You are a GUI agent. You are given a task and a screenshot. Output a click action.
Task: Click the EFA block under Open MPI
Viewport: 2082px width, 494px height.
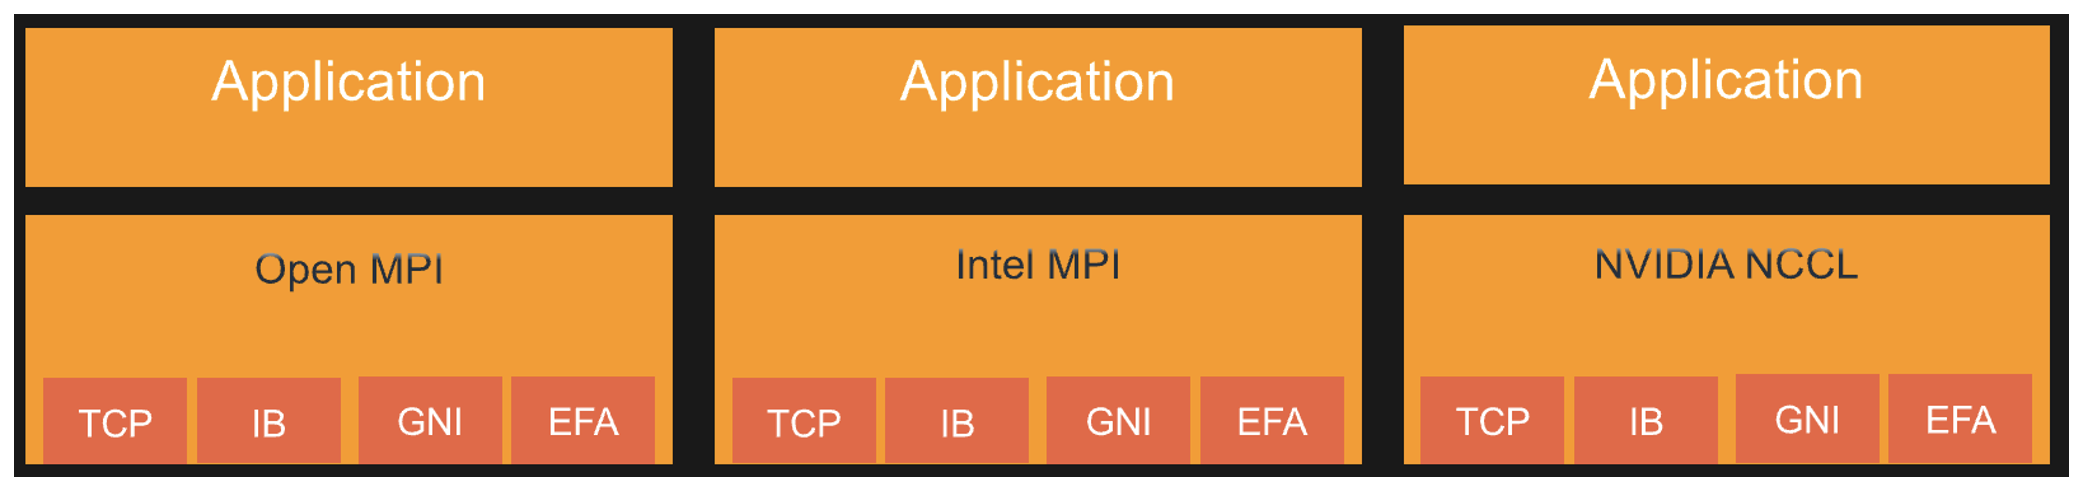tap(583, 420)
